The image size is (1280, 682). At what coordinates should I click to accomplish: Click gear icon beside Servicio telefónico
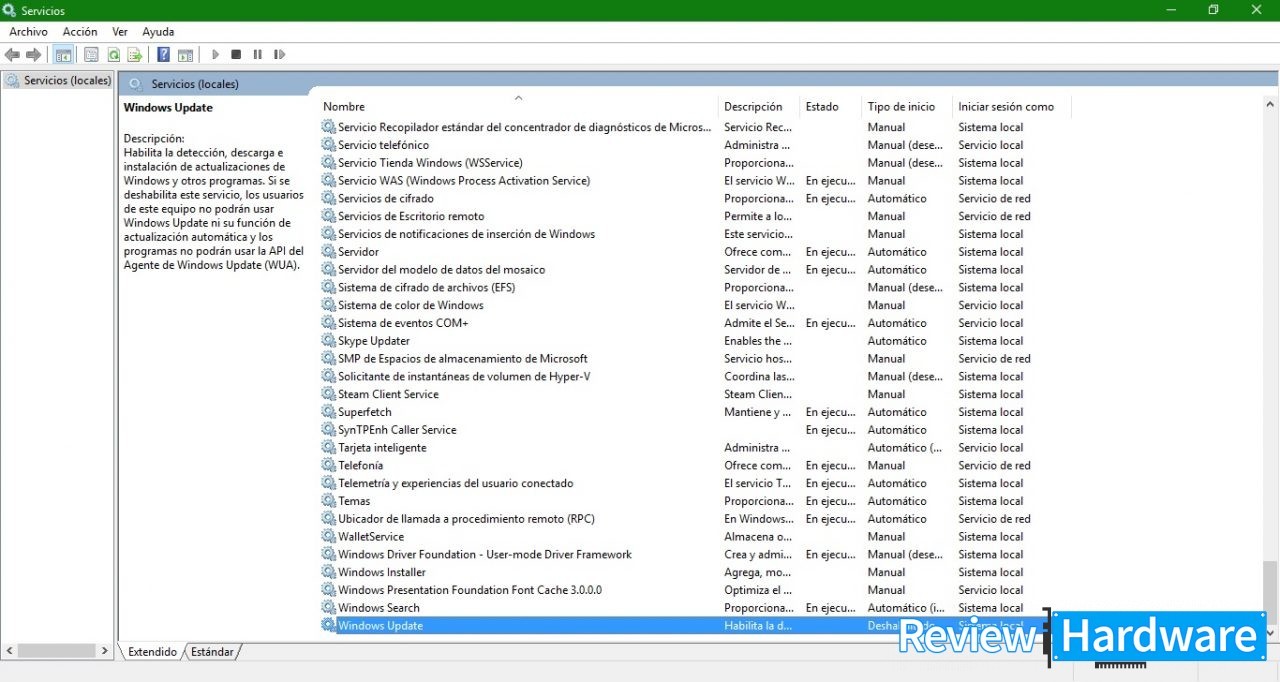(329, 145)
